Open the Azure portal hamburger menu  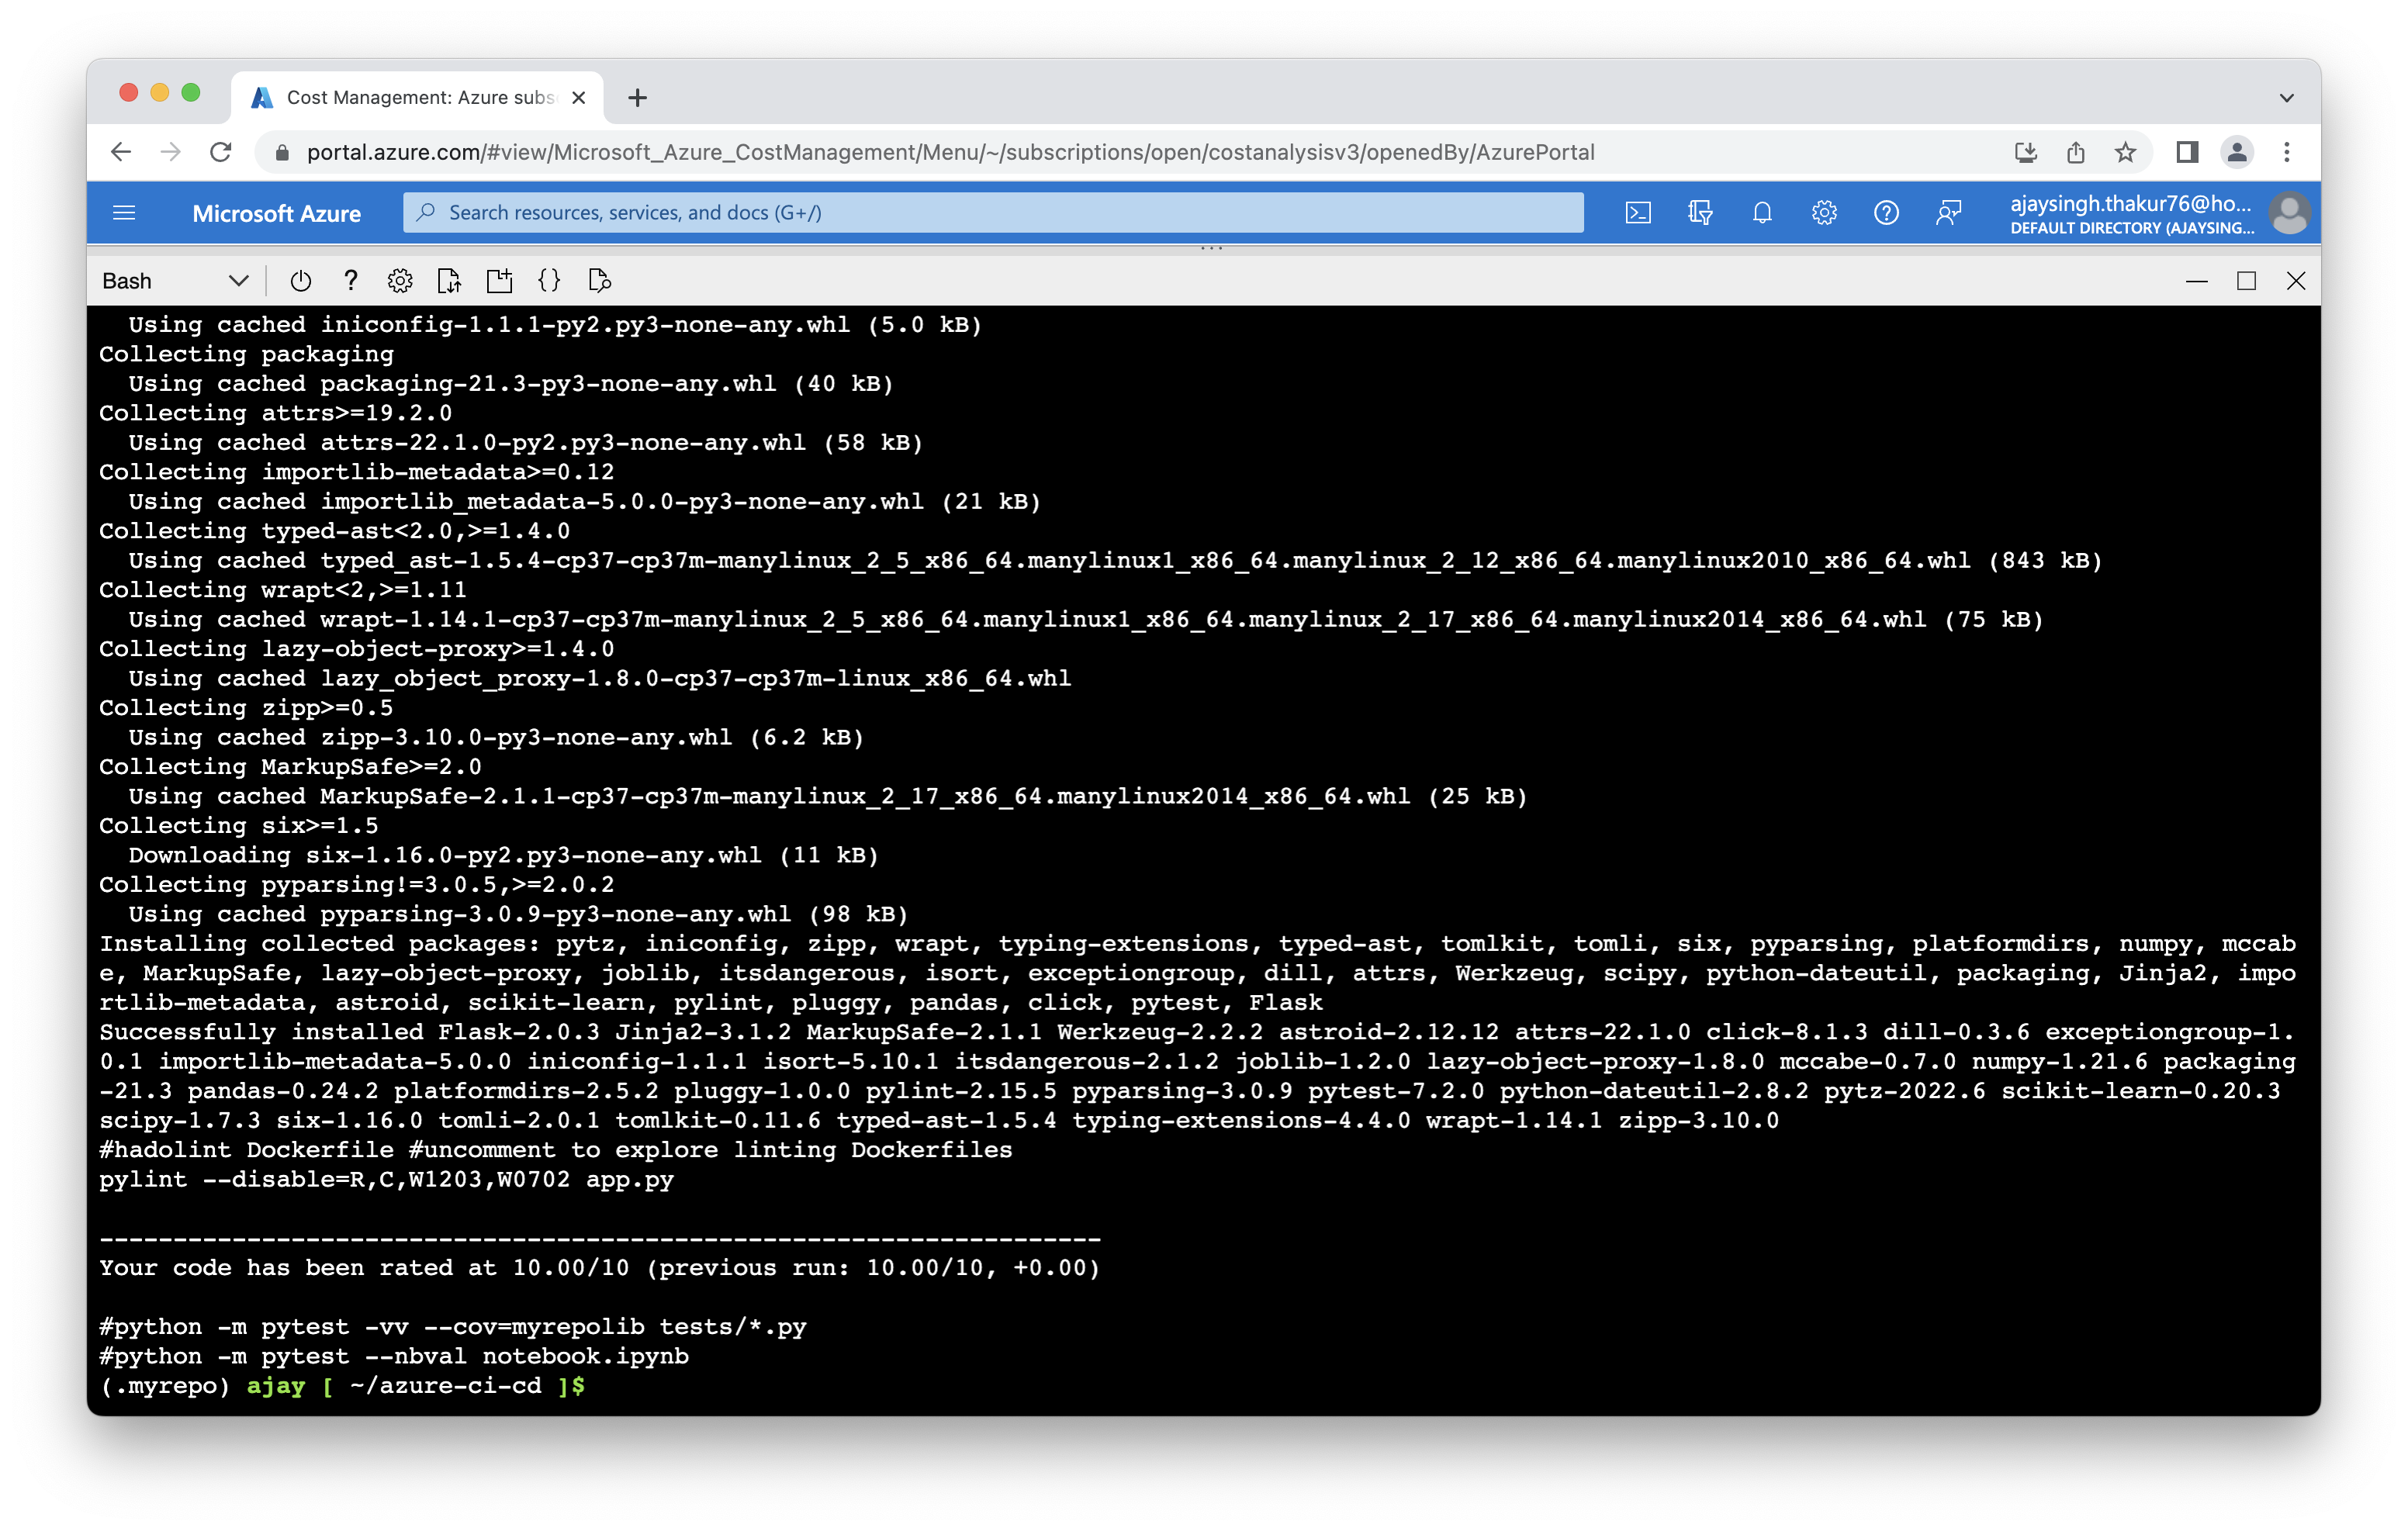click(124, 213)
